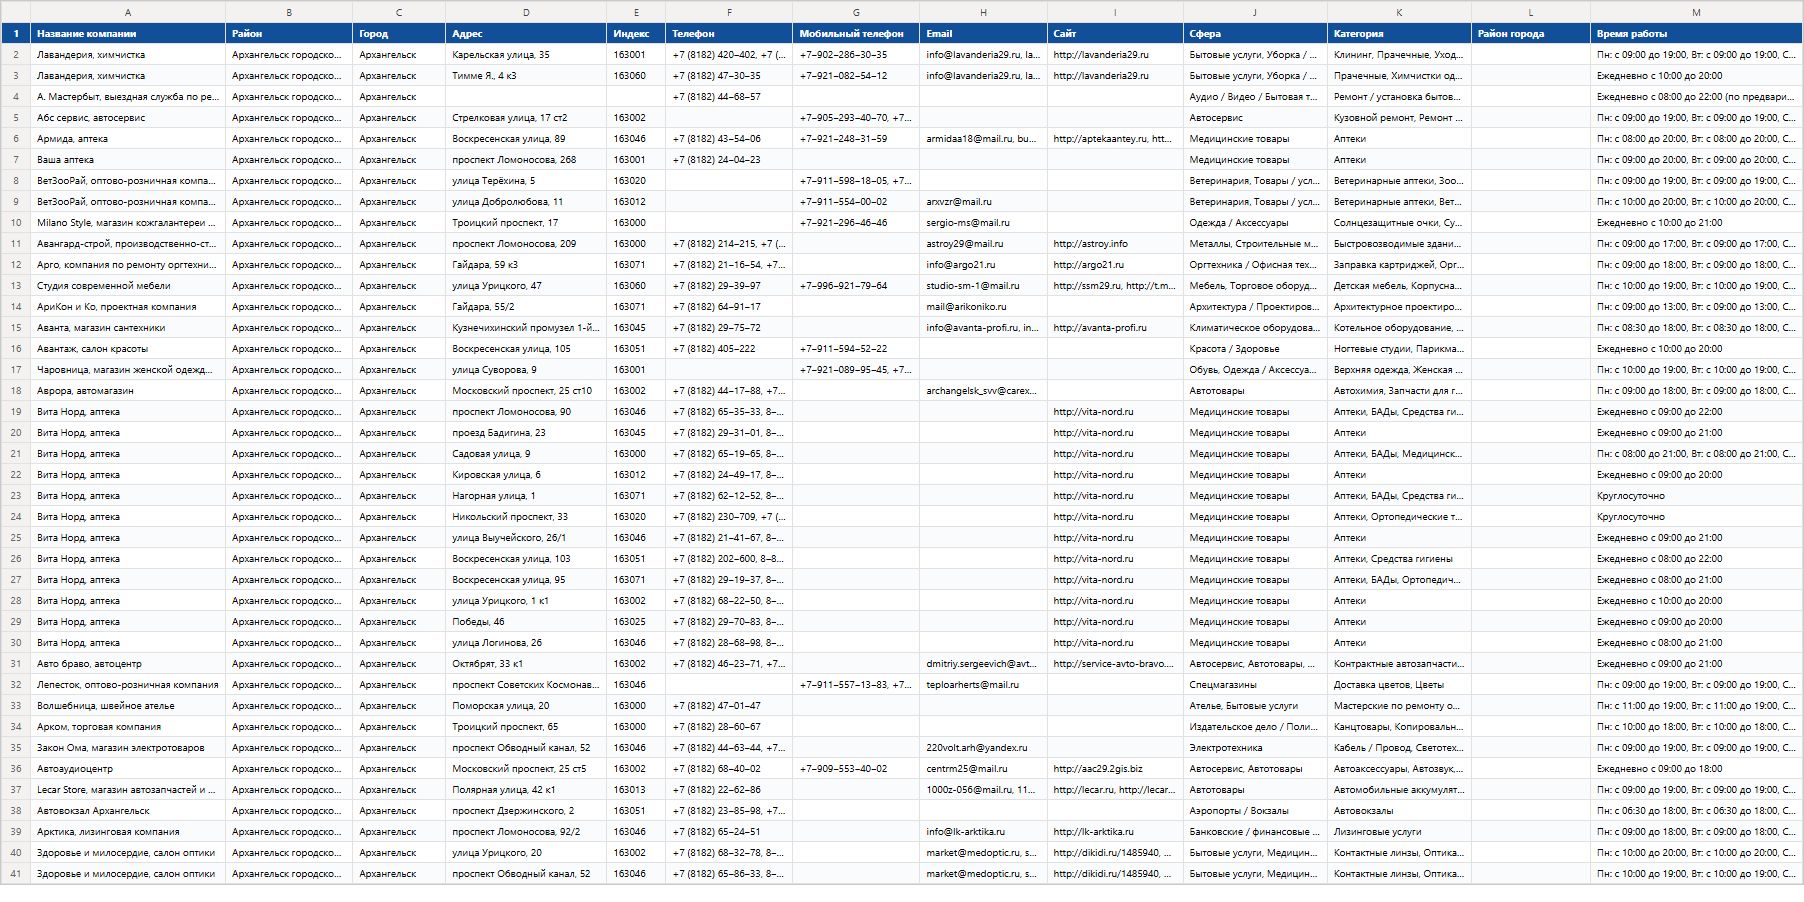Click the address "проспект Ломоносова, 209"
The height and width of the screenshot is (902, 1804).
pos(526,244)
